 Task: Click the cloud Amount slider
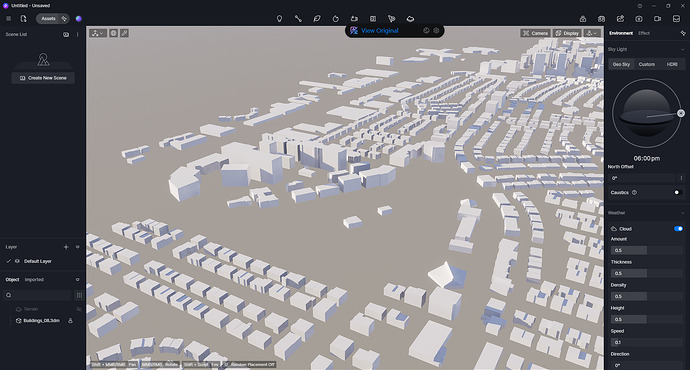[x=646, y=250]
